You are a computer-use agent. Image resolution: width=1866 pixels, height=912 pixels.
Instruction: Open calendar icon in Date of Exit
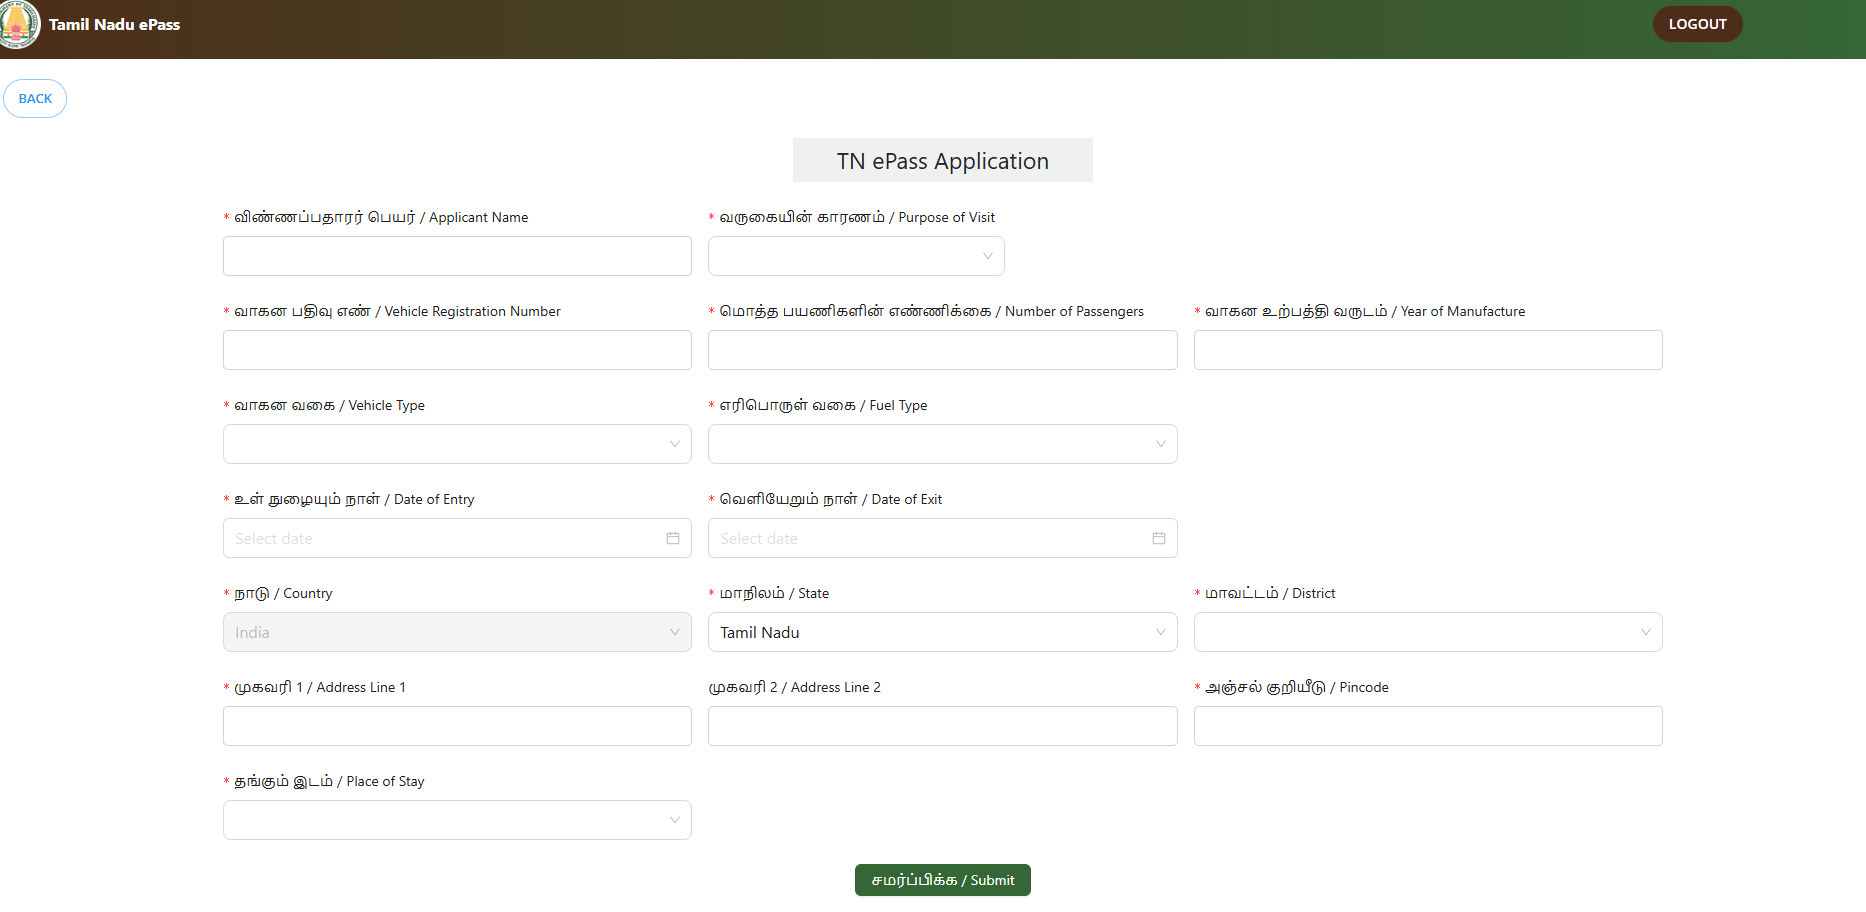tap(1159, 538)
